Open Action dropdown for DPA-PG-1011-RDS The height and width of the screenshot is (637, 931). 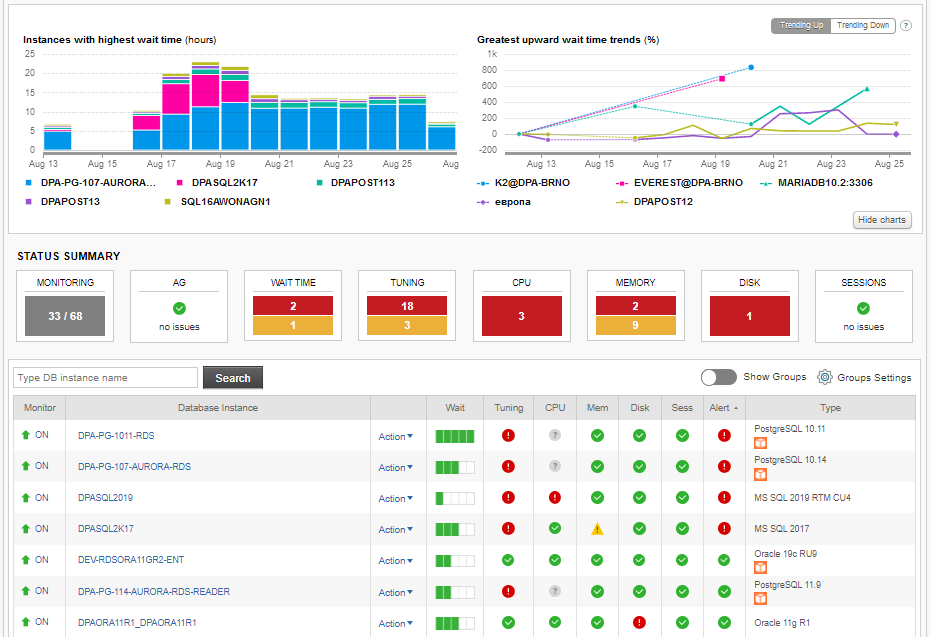click(x=395, y=437)
